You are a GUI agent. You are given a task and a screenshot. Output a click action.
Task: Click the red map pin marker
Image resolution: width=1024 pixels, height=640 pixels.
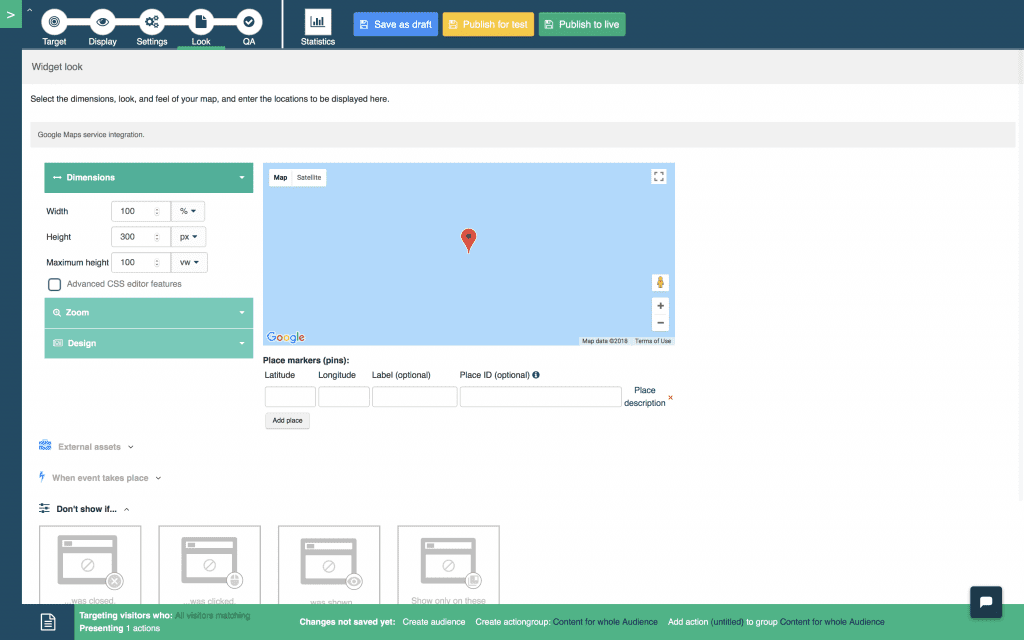point(468,239)
